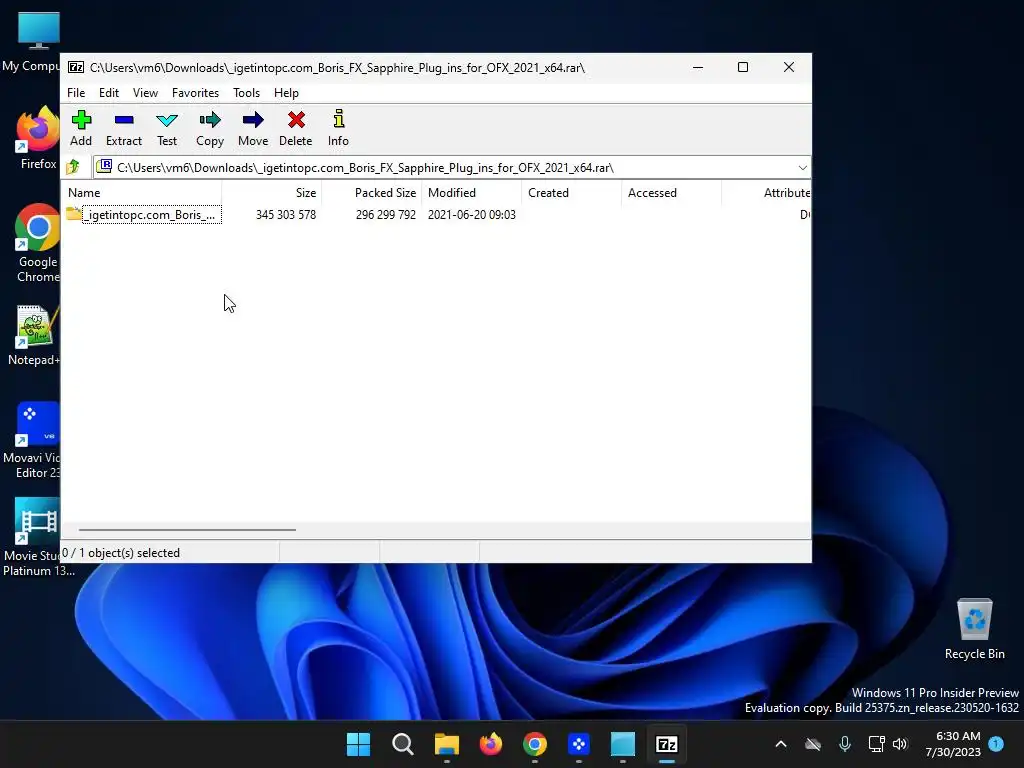Sort by Name column header
This screenshot has height=768, width=1024.
click(x=141, y=193)
